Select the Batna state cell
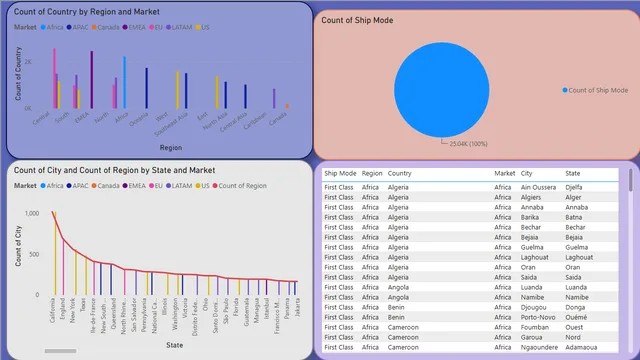 coord(573,217)
